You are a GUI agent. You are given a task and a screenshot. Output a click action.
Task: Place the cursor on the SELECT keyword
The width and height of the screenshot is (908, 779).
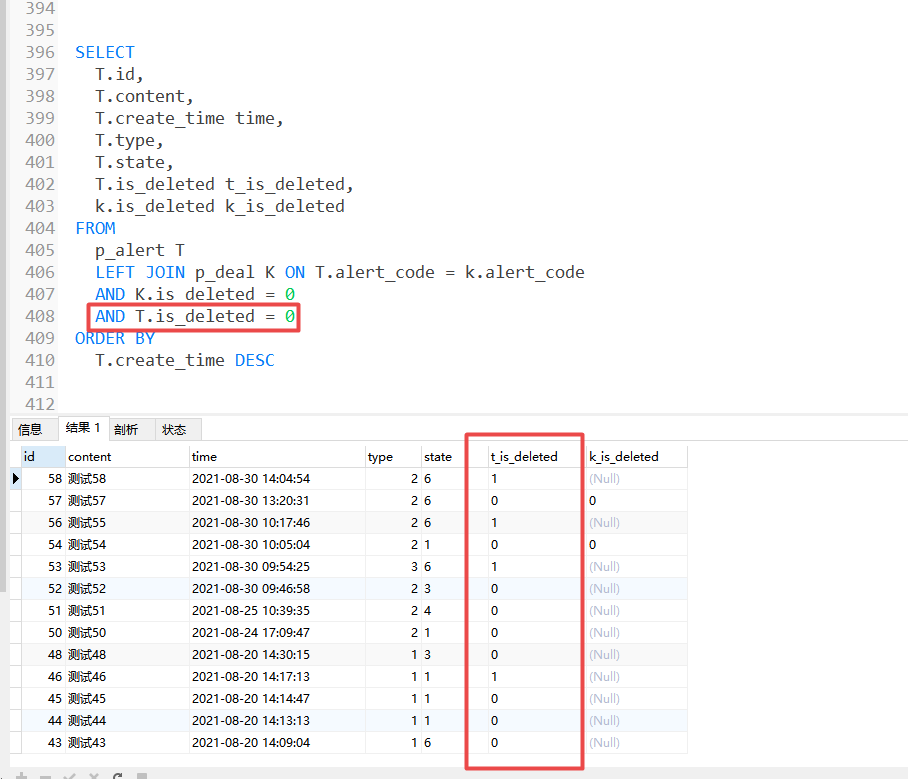pos(104,51)
